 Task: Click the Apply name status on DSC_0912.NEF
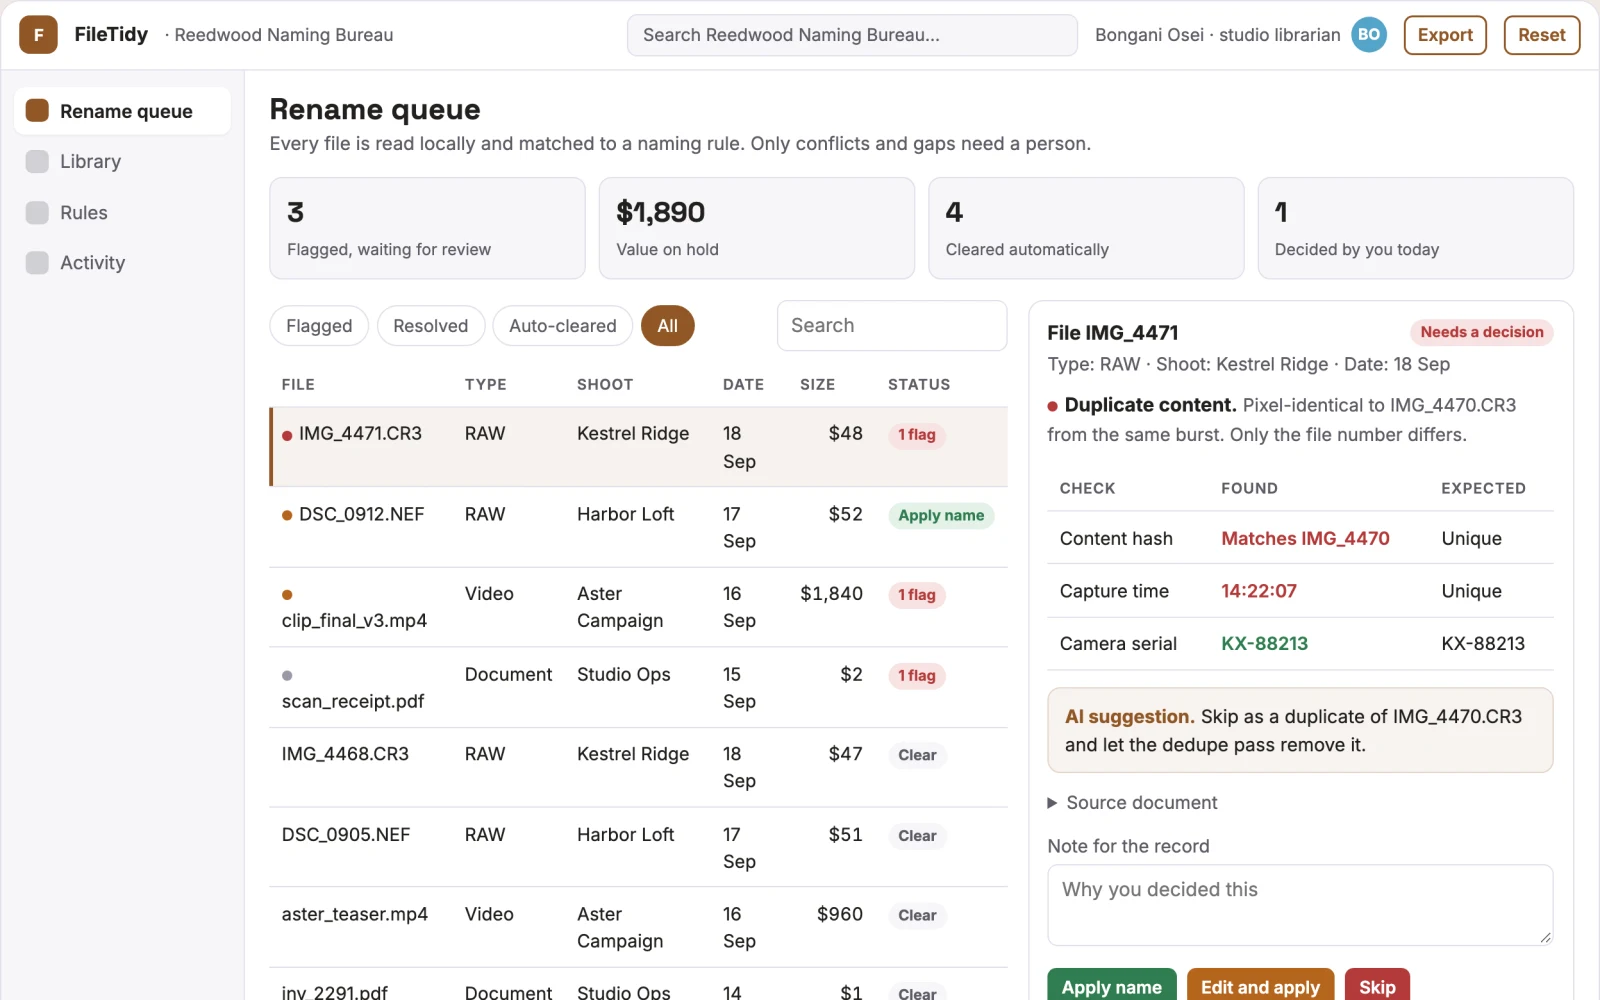[941, 515]
